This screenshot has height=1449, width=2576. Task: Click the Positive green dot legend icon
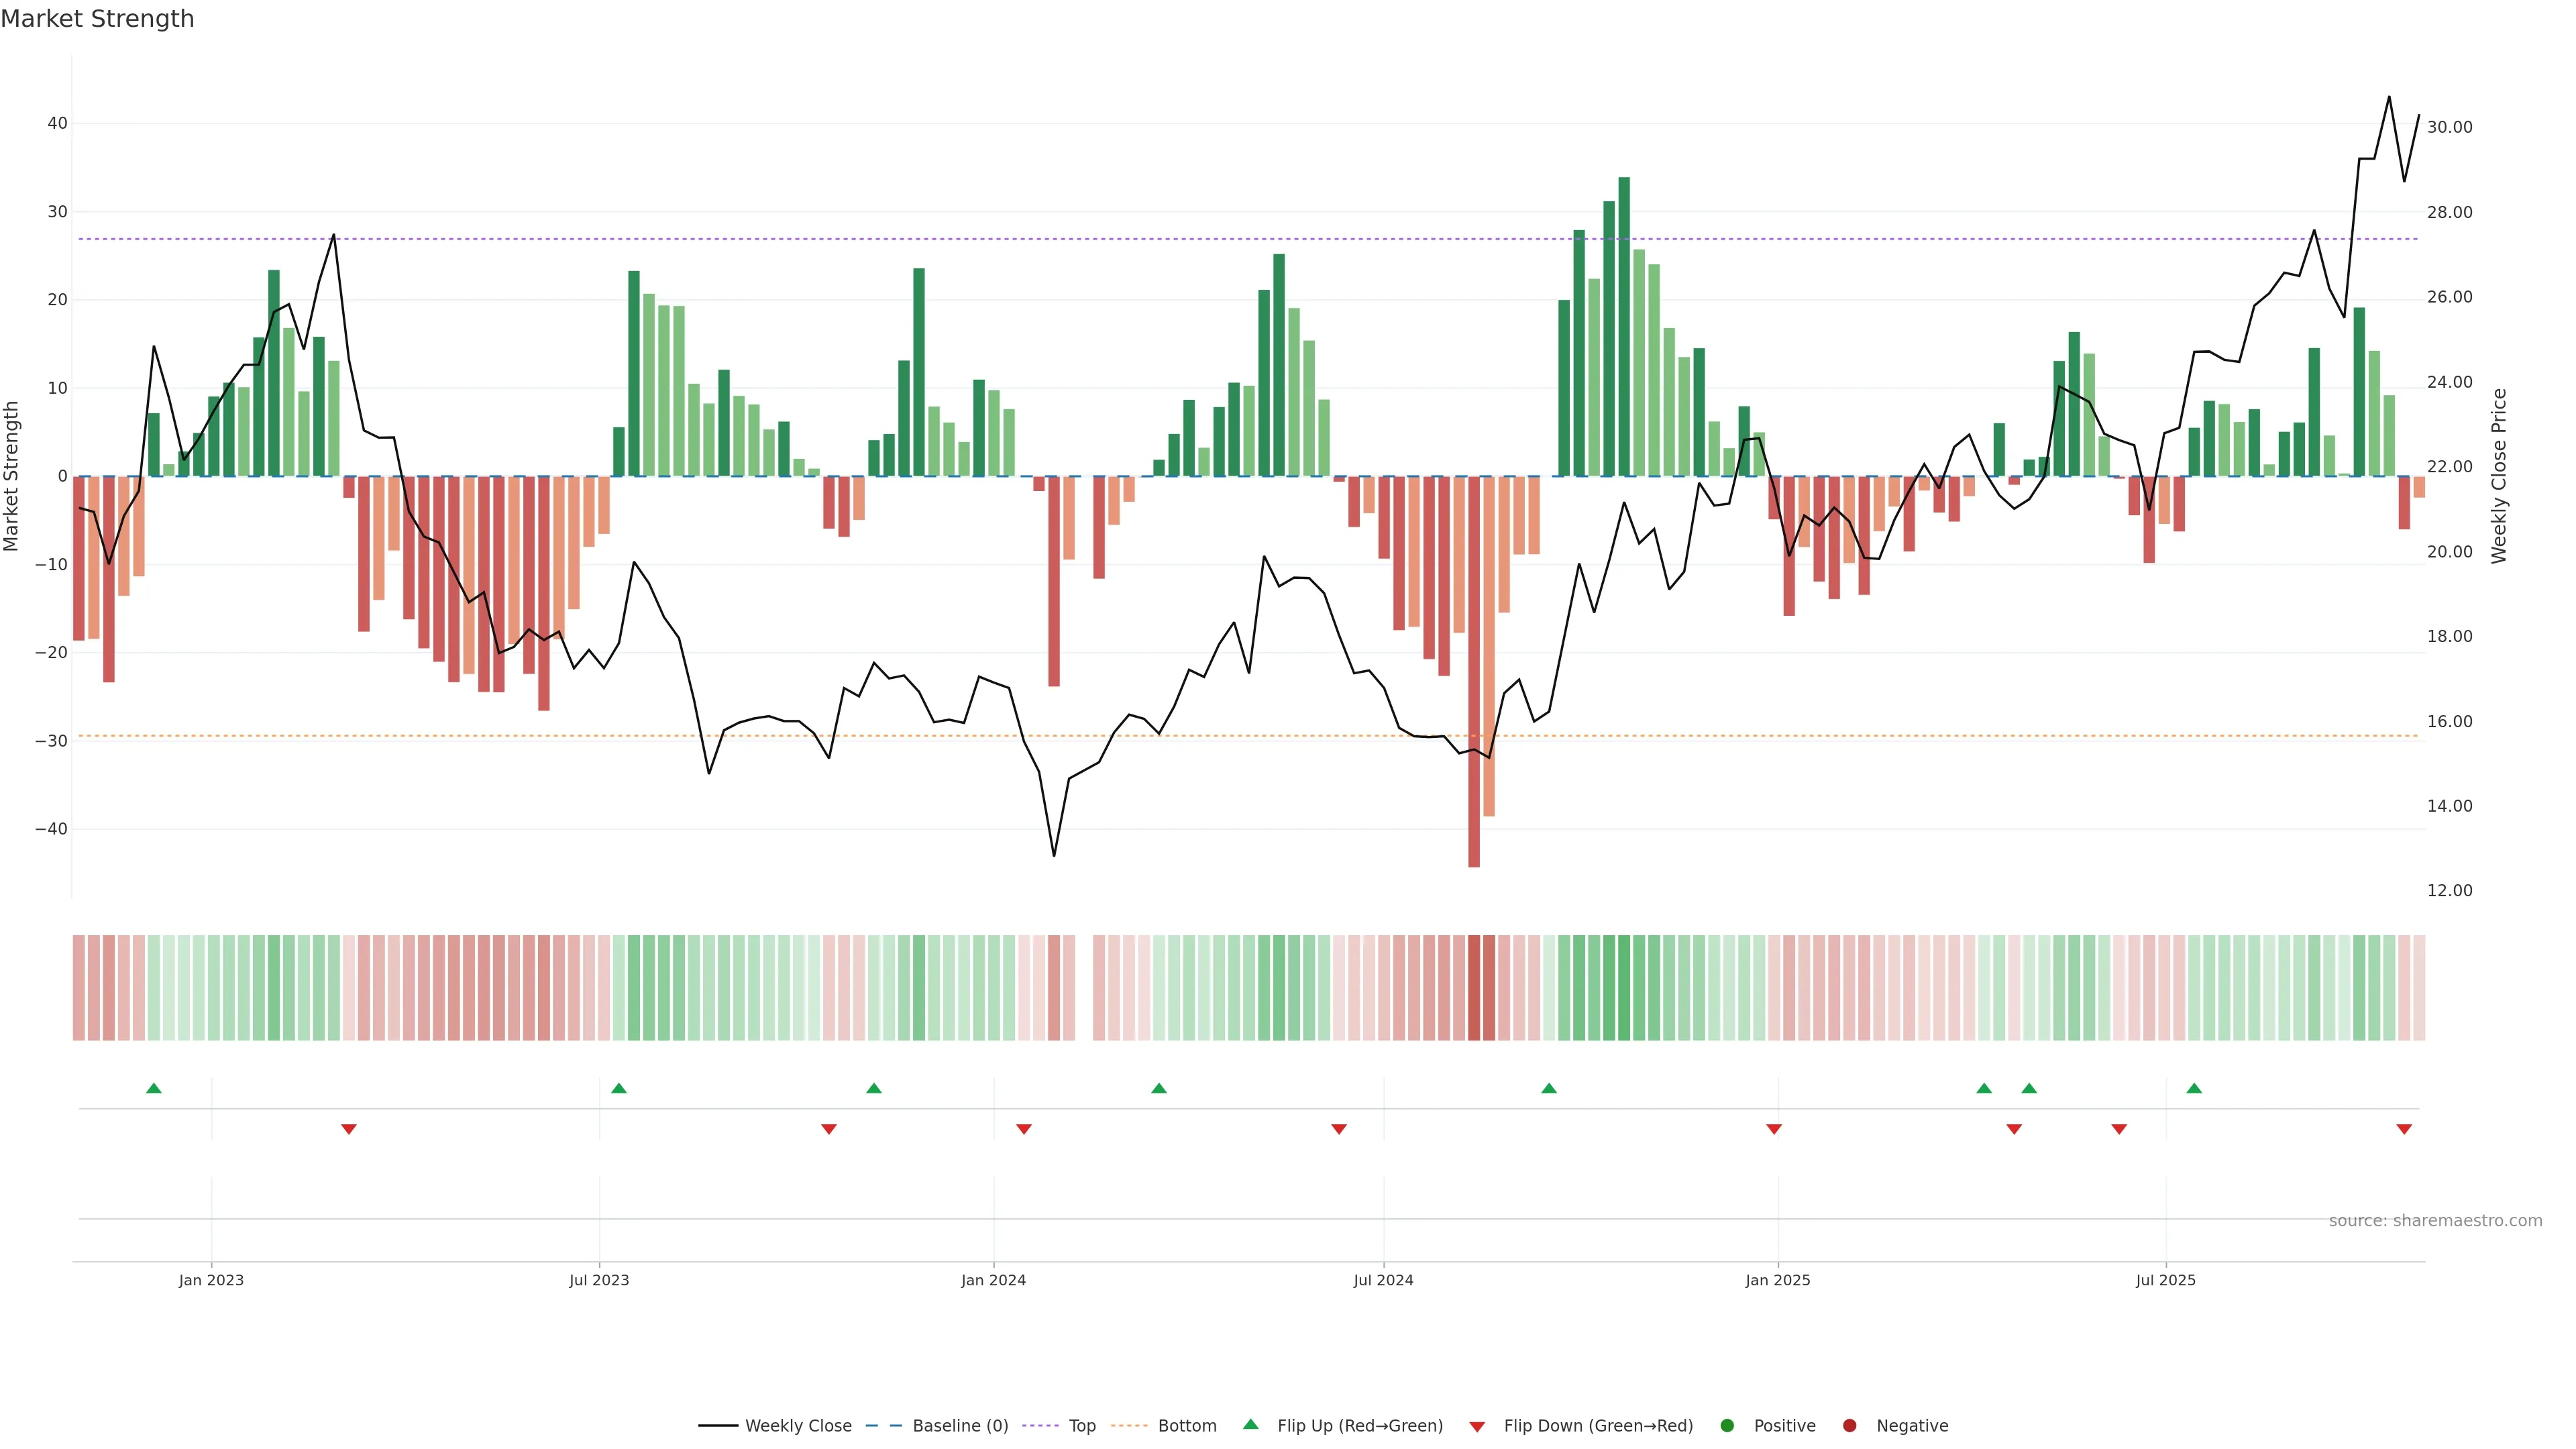[1727, 1426]
